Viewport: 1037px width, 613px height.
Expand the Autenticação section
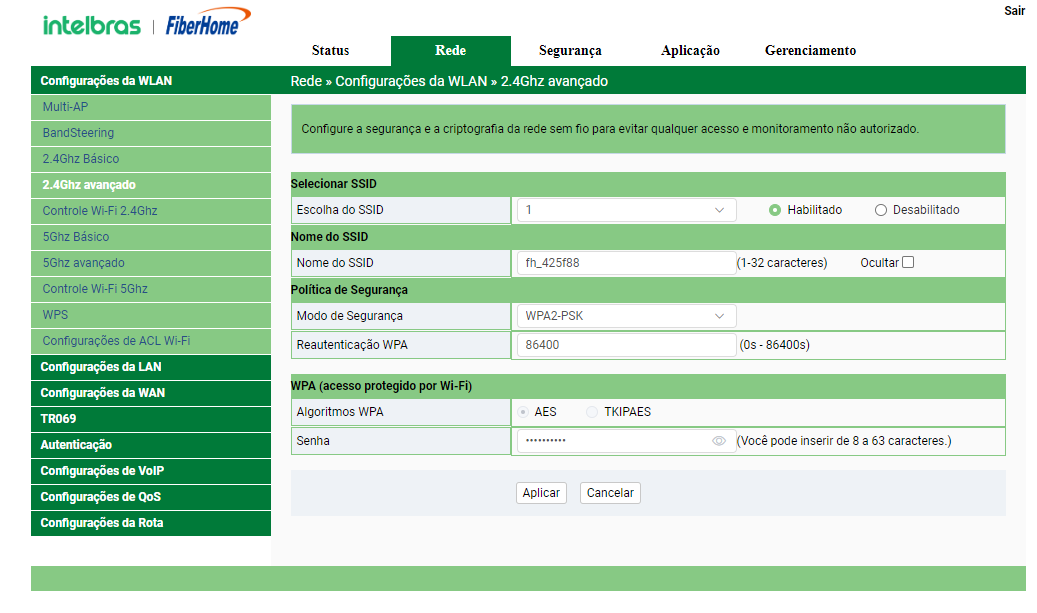pyautogui.click(x=151, y=445)
